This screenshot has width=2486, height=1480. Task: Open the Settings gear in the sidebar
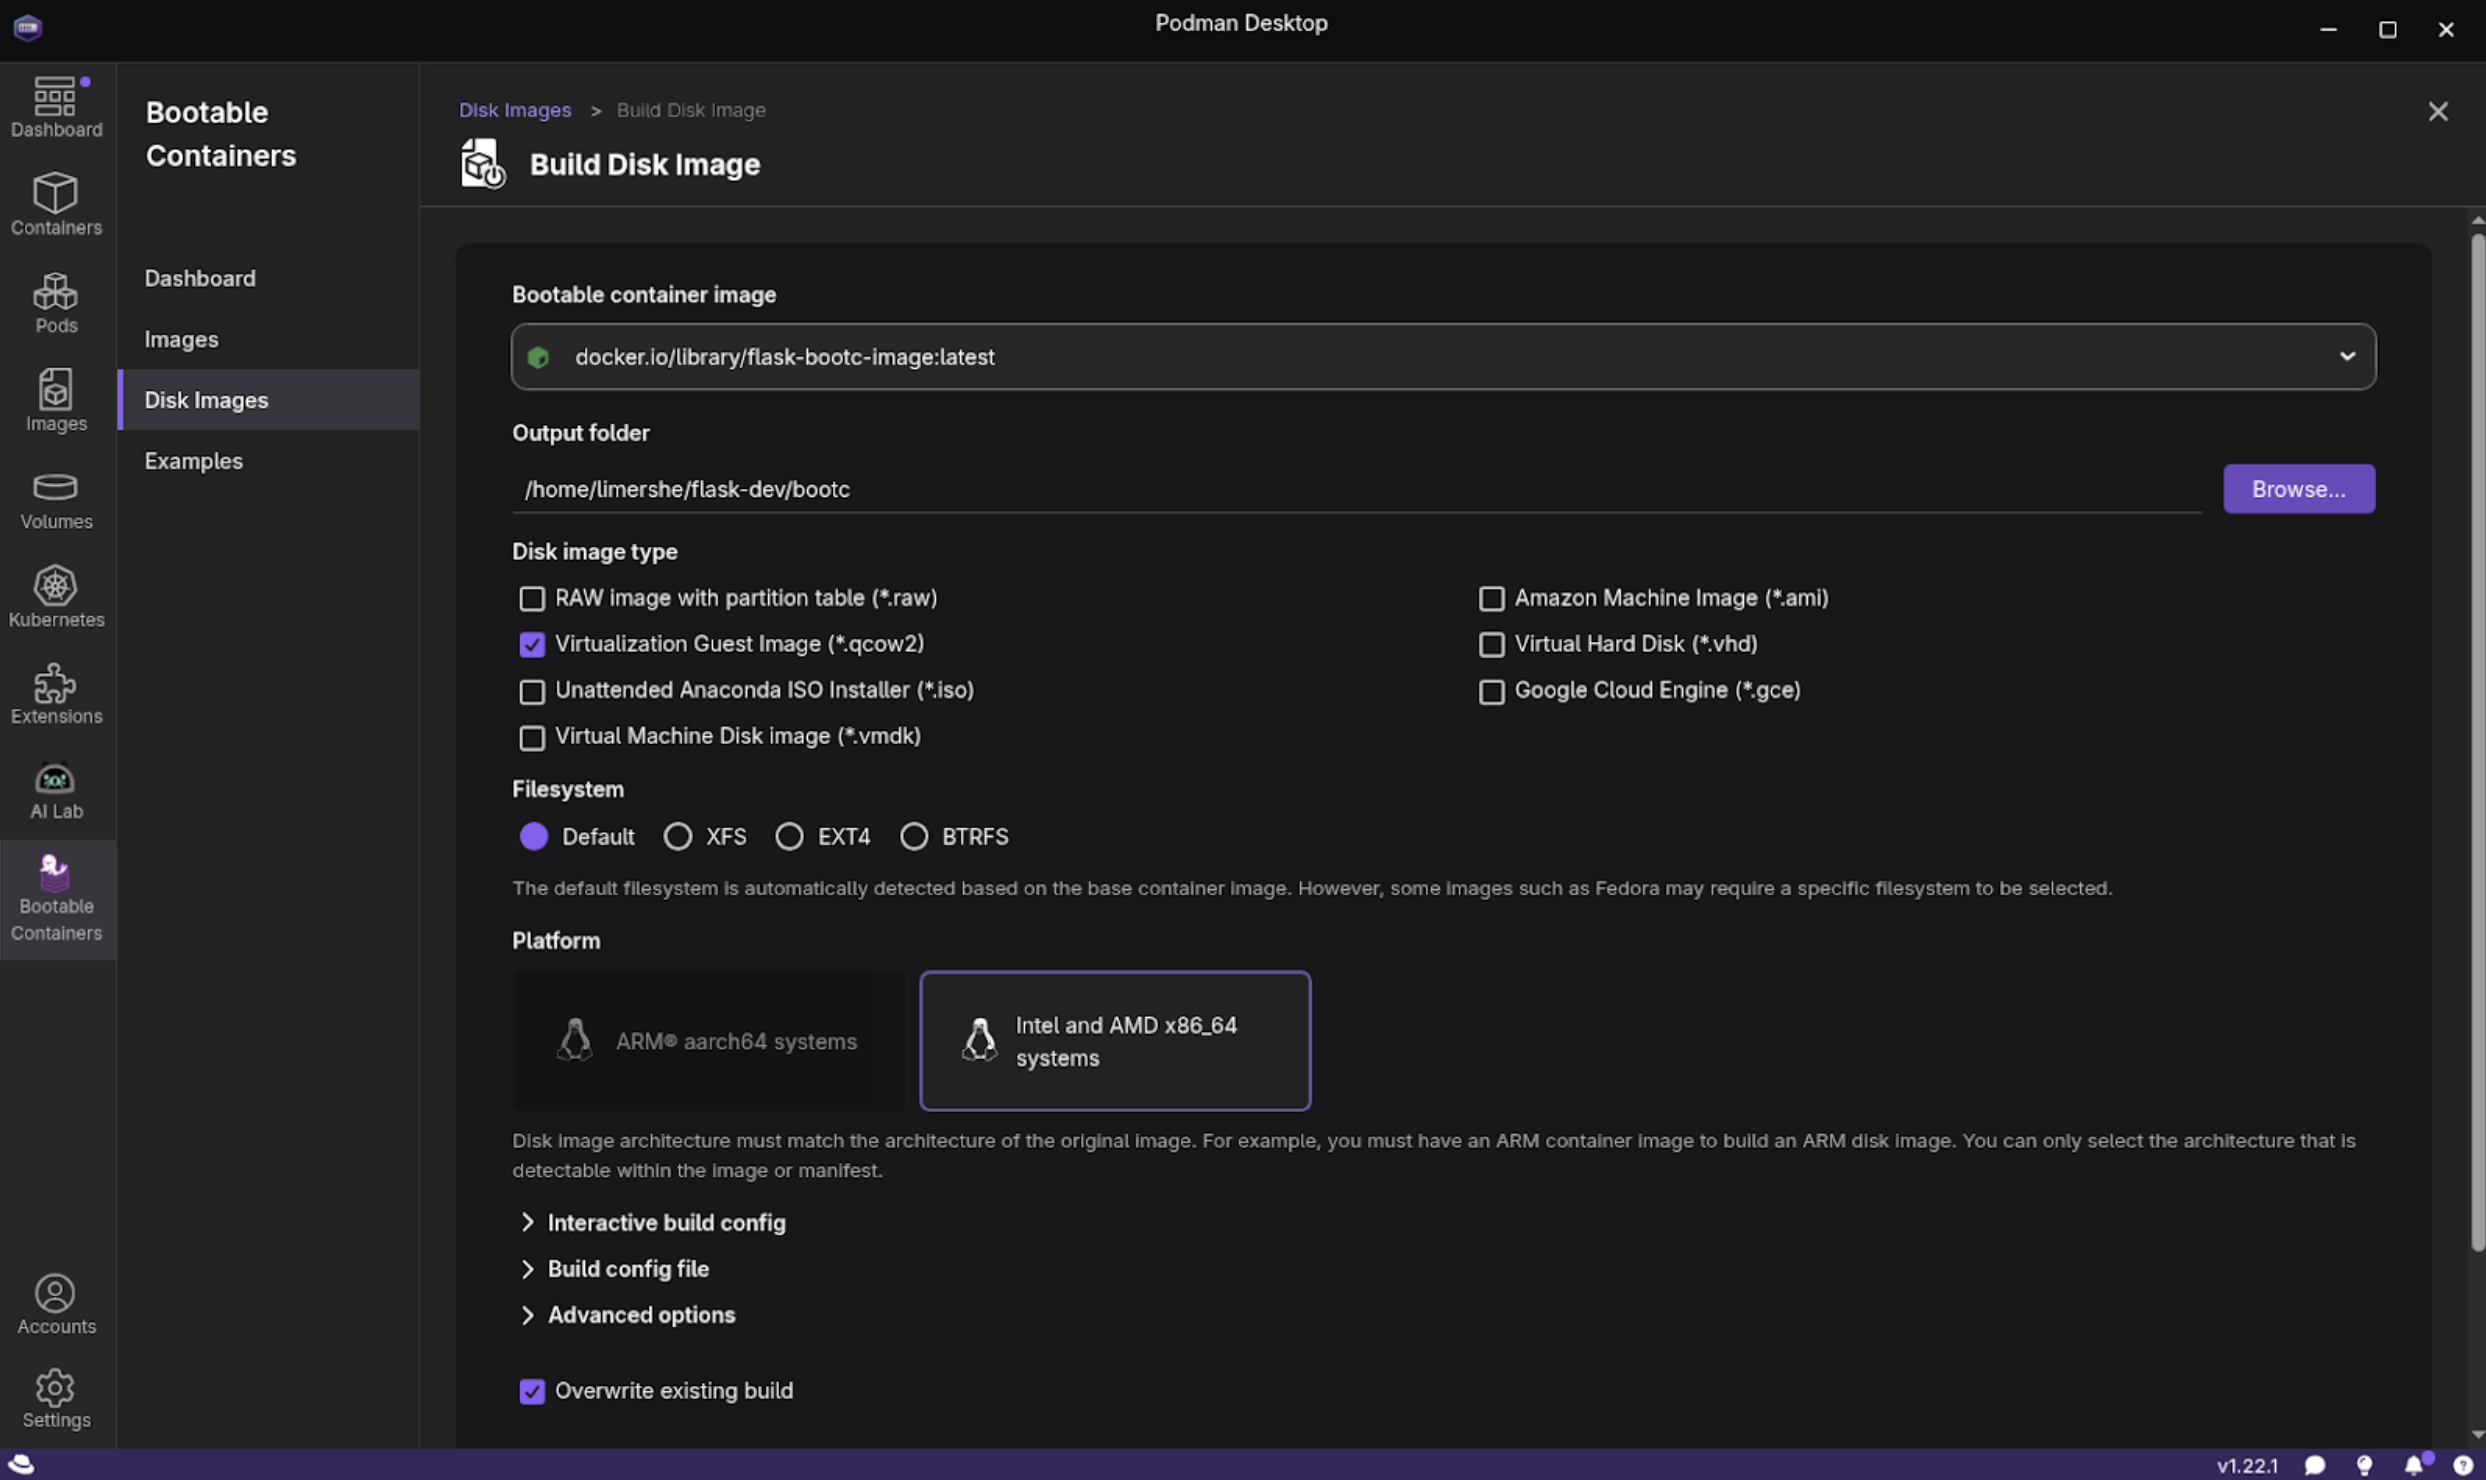(x=56, y=1398)
